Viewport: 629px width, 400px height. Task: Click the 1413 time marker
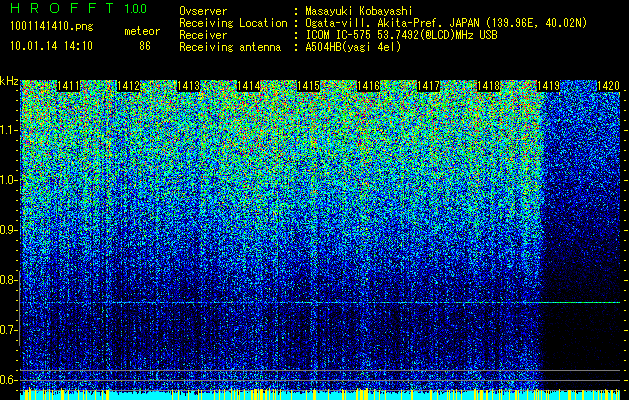(189, 85)
